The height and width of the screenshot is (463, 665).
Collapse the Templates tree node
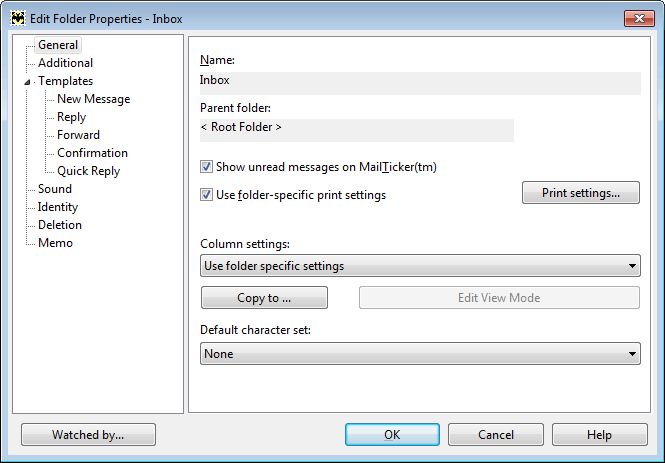click(27, 82)
